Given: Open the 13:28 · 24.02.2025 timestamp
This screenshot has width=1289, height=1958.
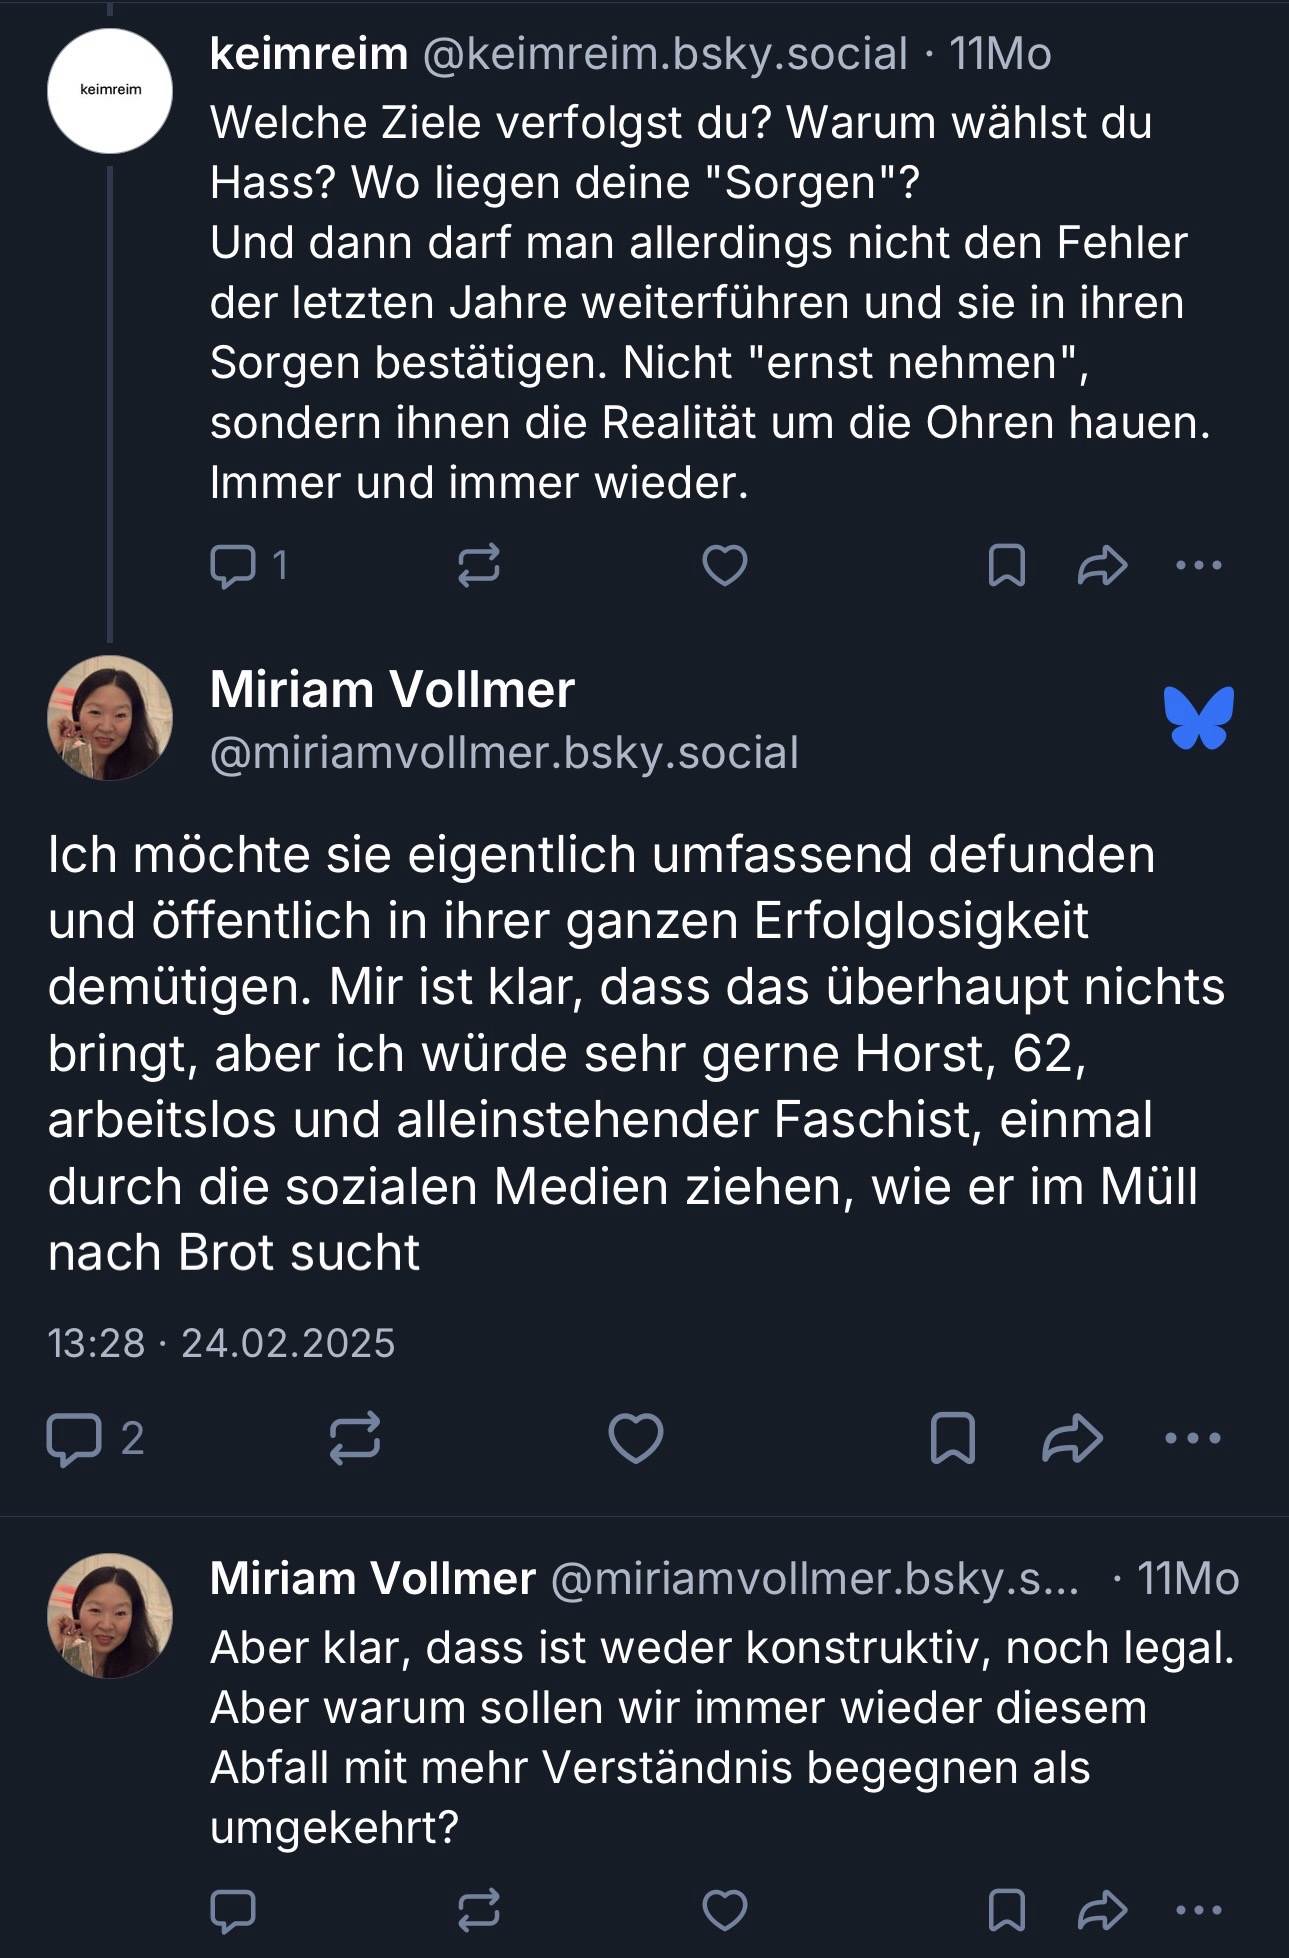Looking at the screenshot, I should tap(221, 1343).
